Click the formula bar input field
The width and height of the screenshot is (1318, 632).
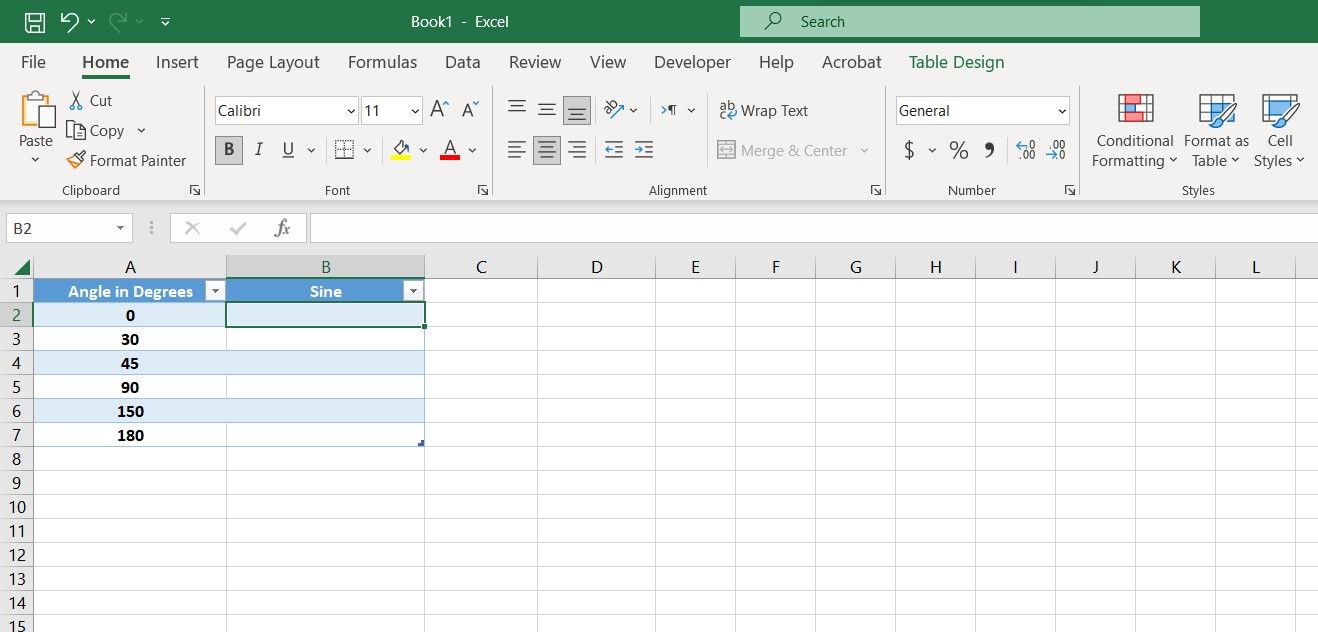point(813,228)
